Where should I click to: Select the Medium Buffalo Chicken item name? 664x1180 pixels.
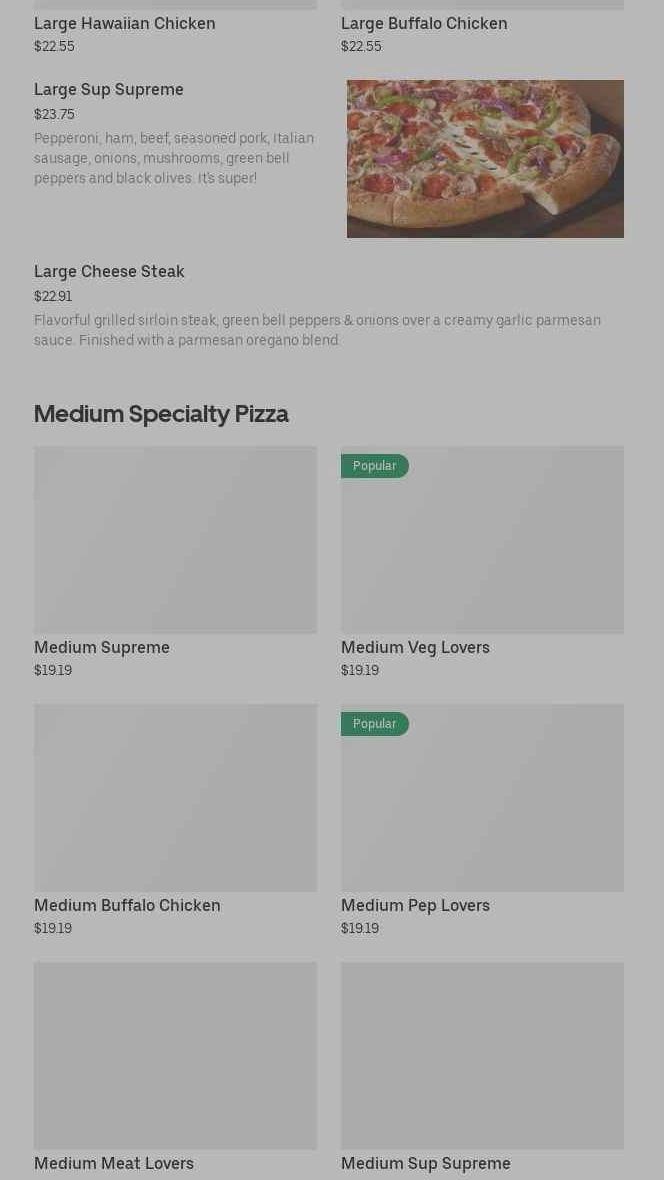(127, 906)
